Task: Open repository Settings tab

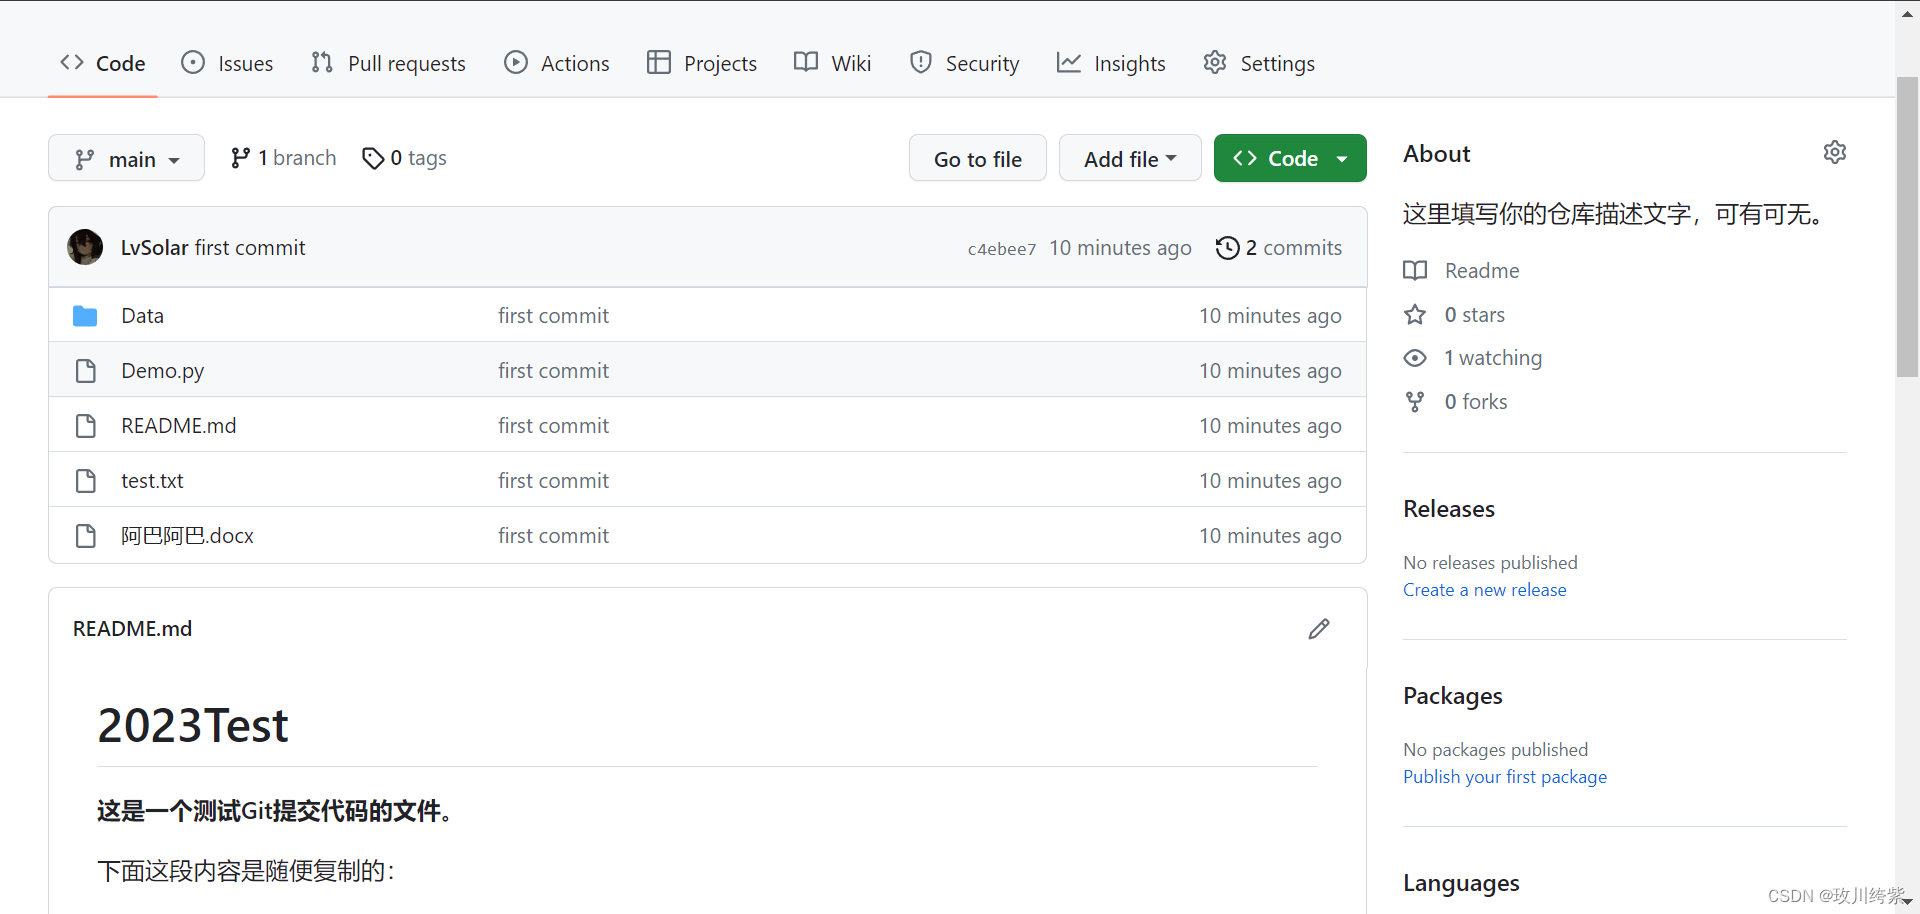Action: (1259, 63)
